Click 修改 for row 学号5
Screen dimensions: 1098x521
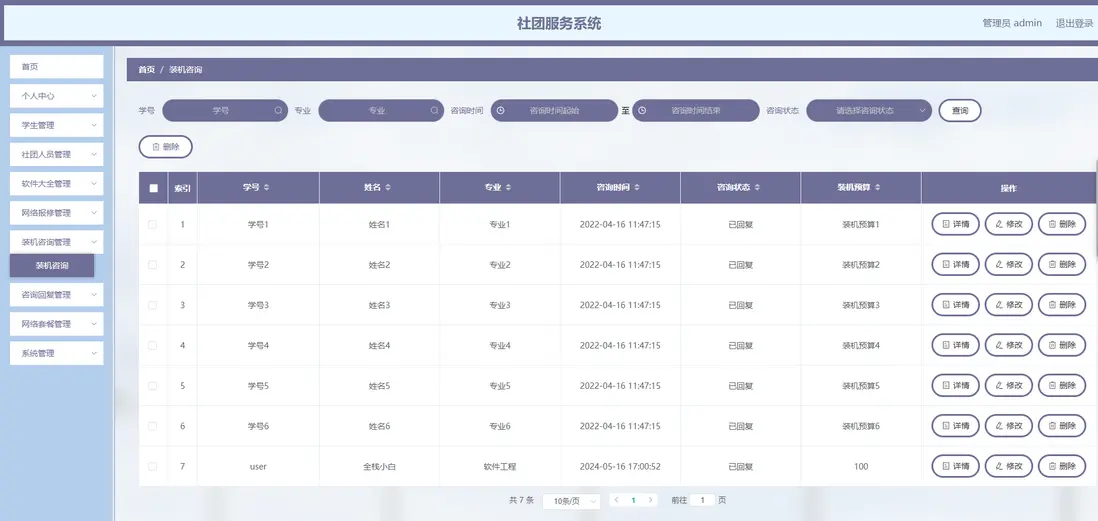(1008, 385)
